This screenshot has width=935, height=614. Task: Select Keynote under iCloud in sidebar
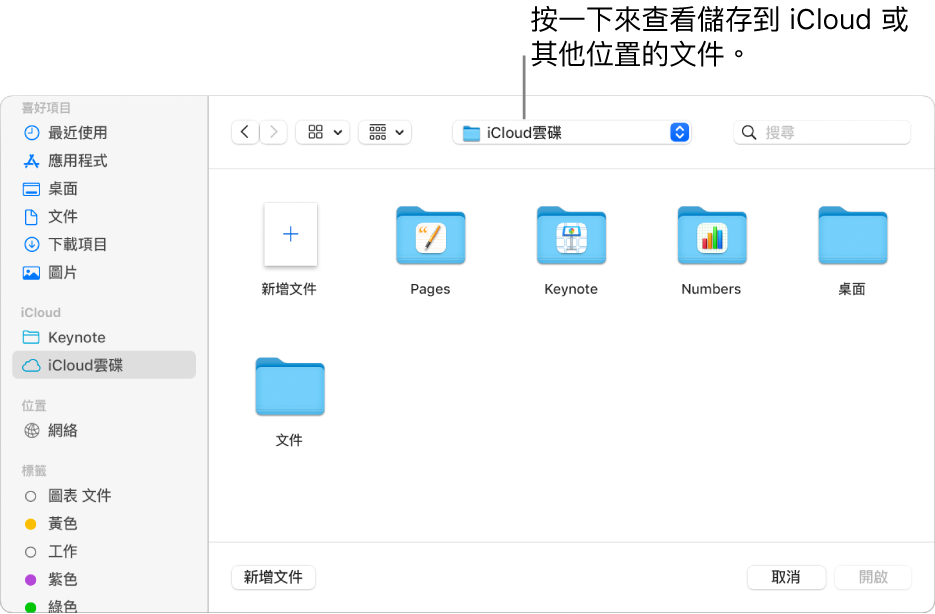pos(104,337)
